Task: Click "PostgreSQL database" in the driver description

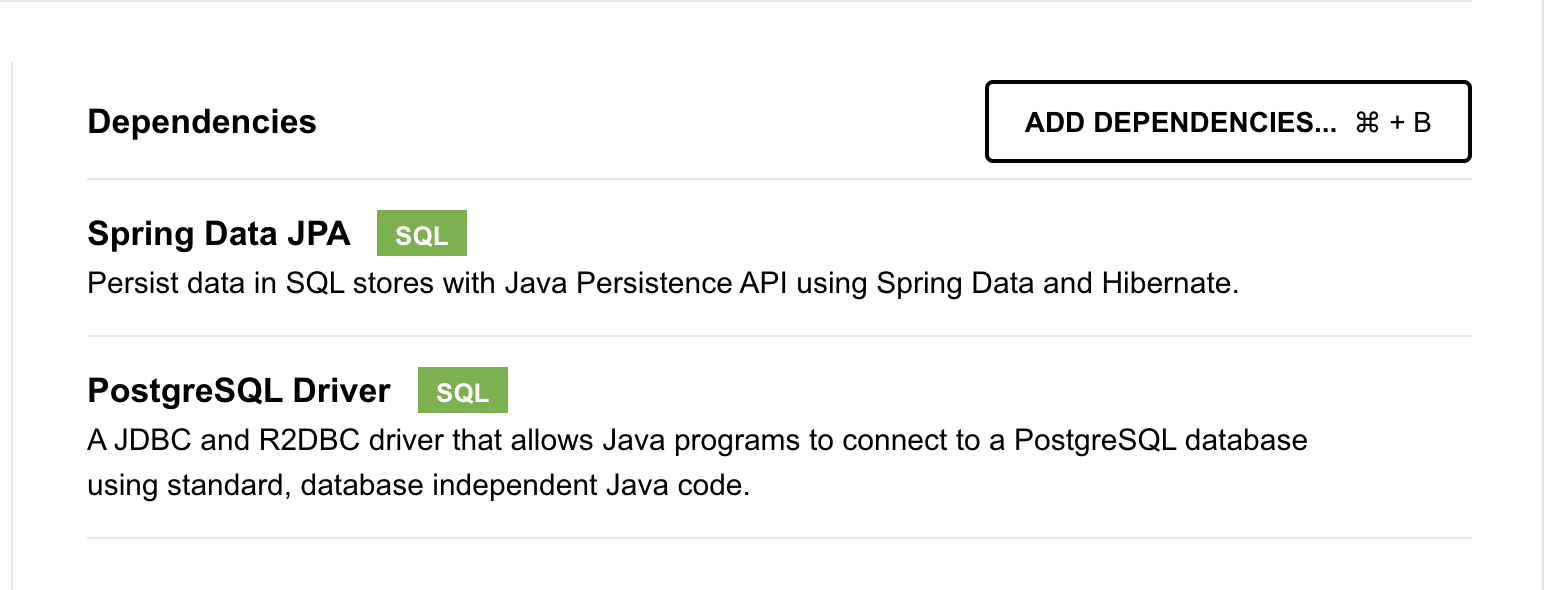Action: click(1161, 441)
